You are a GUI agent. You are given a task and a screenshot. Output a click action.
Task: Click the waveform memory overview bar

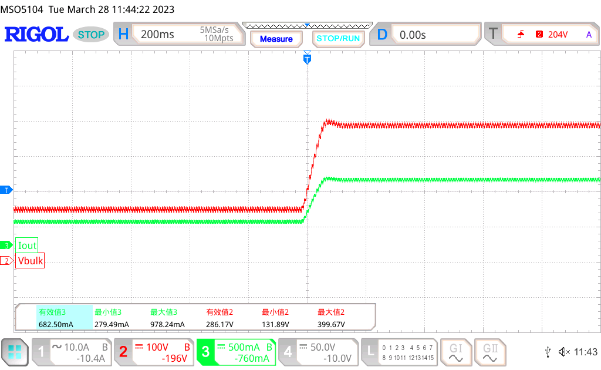(x=307, y=26)
